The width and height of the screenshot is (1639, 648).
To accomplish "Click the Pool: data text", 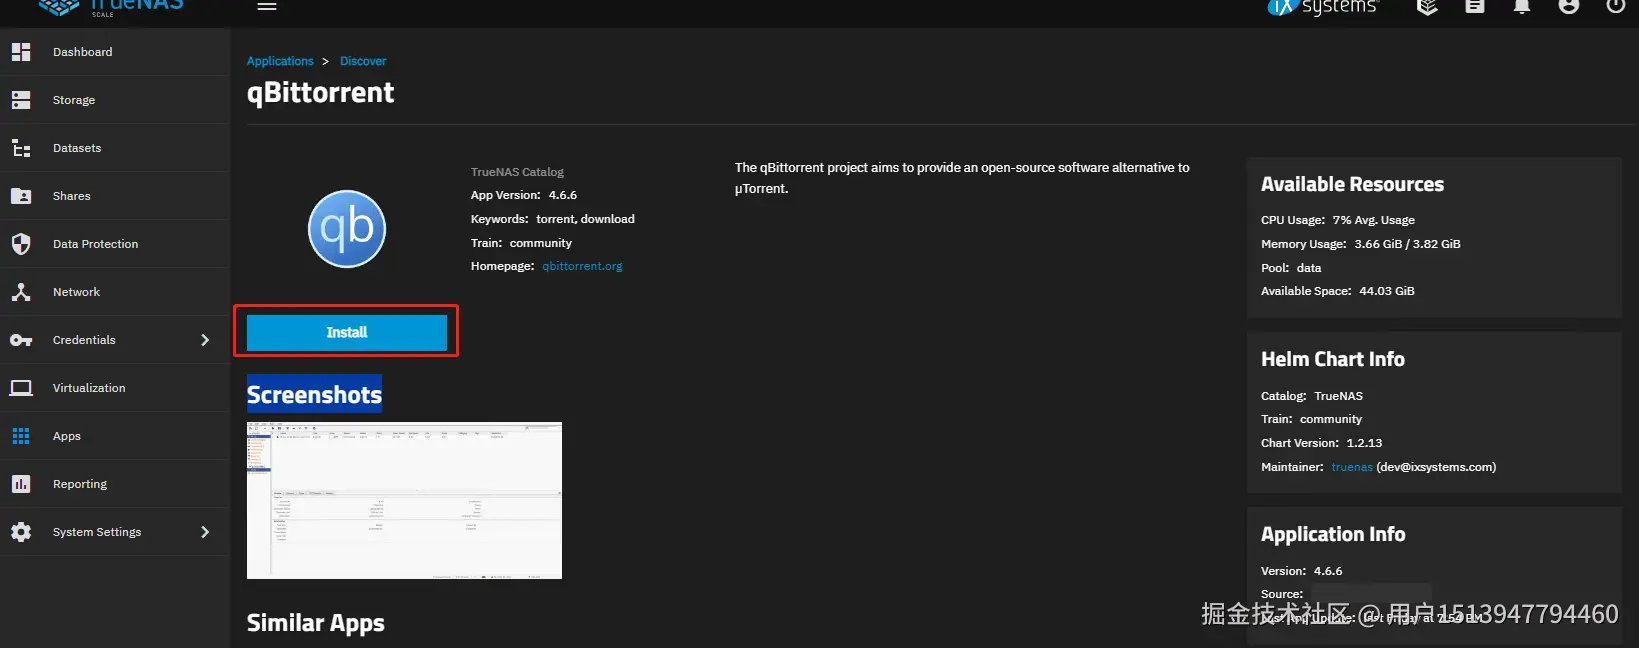I will [1291, 268].
